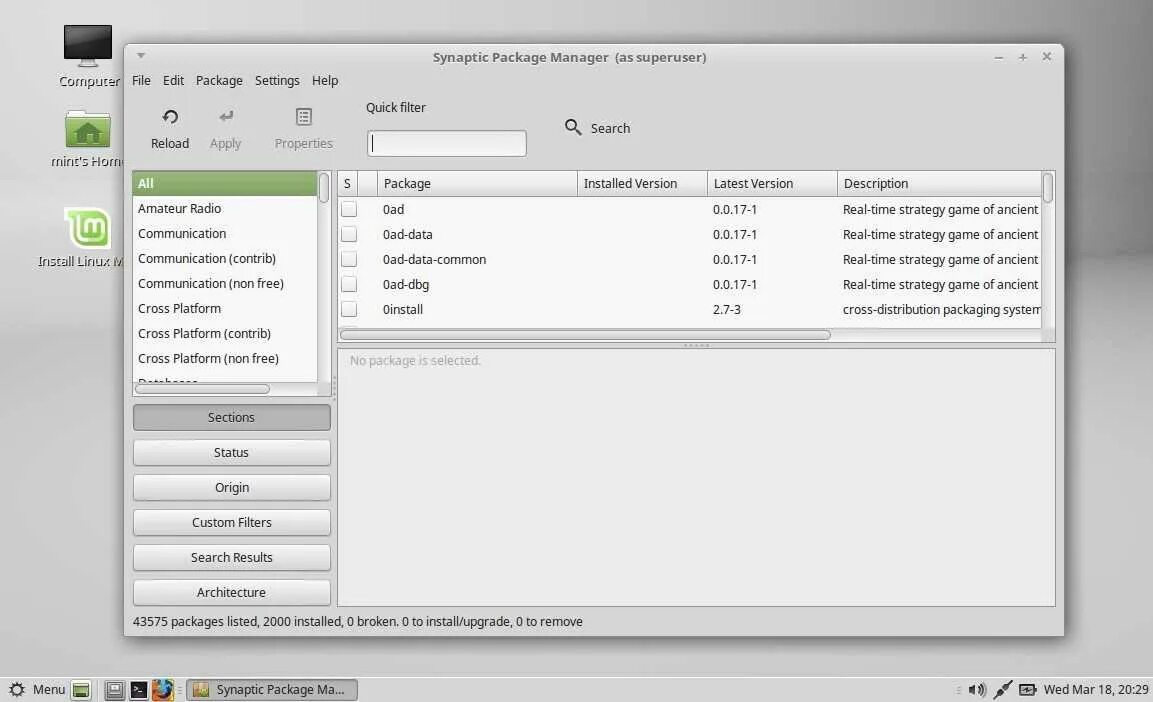Click inside the Quick filter text field
Image resolution: width=1153 pixels, height=702 pixels.
coord(447,143)
